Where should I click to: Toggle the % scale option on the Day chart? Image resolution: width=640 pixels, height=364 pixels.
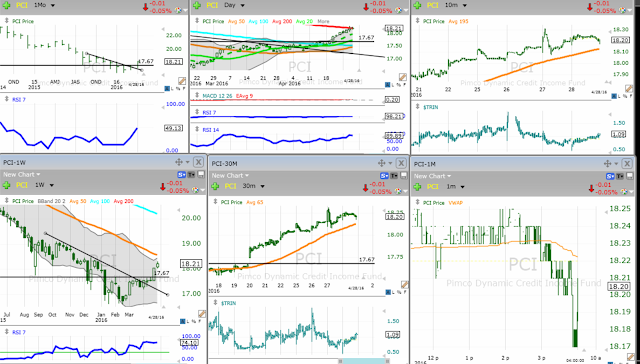pyautogui.click(x=399, y=85)
